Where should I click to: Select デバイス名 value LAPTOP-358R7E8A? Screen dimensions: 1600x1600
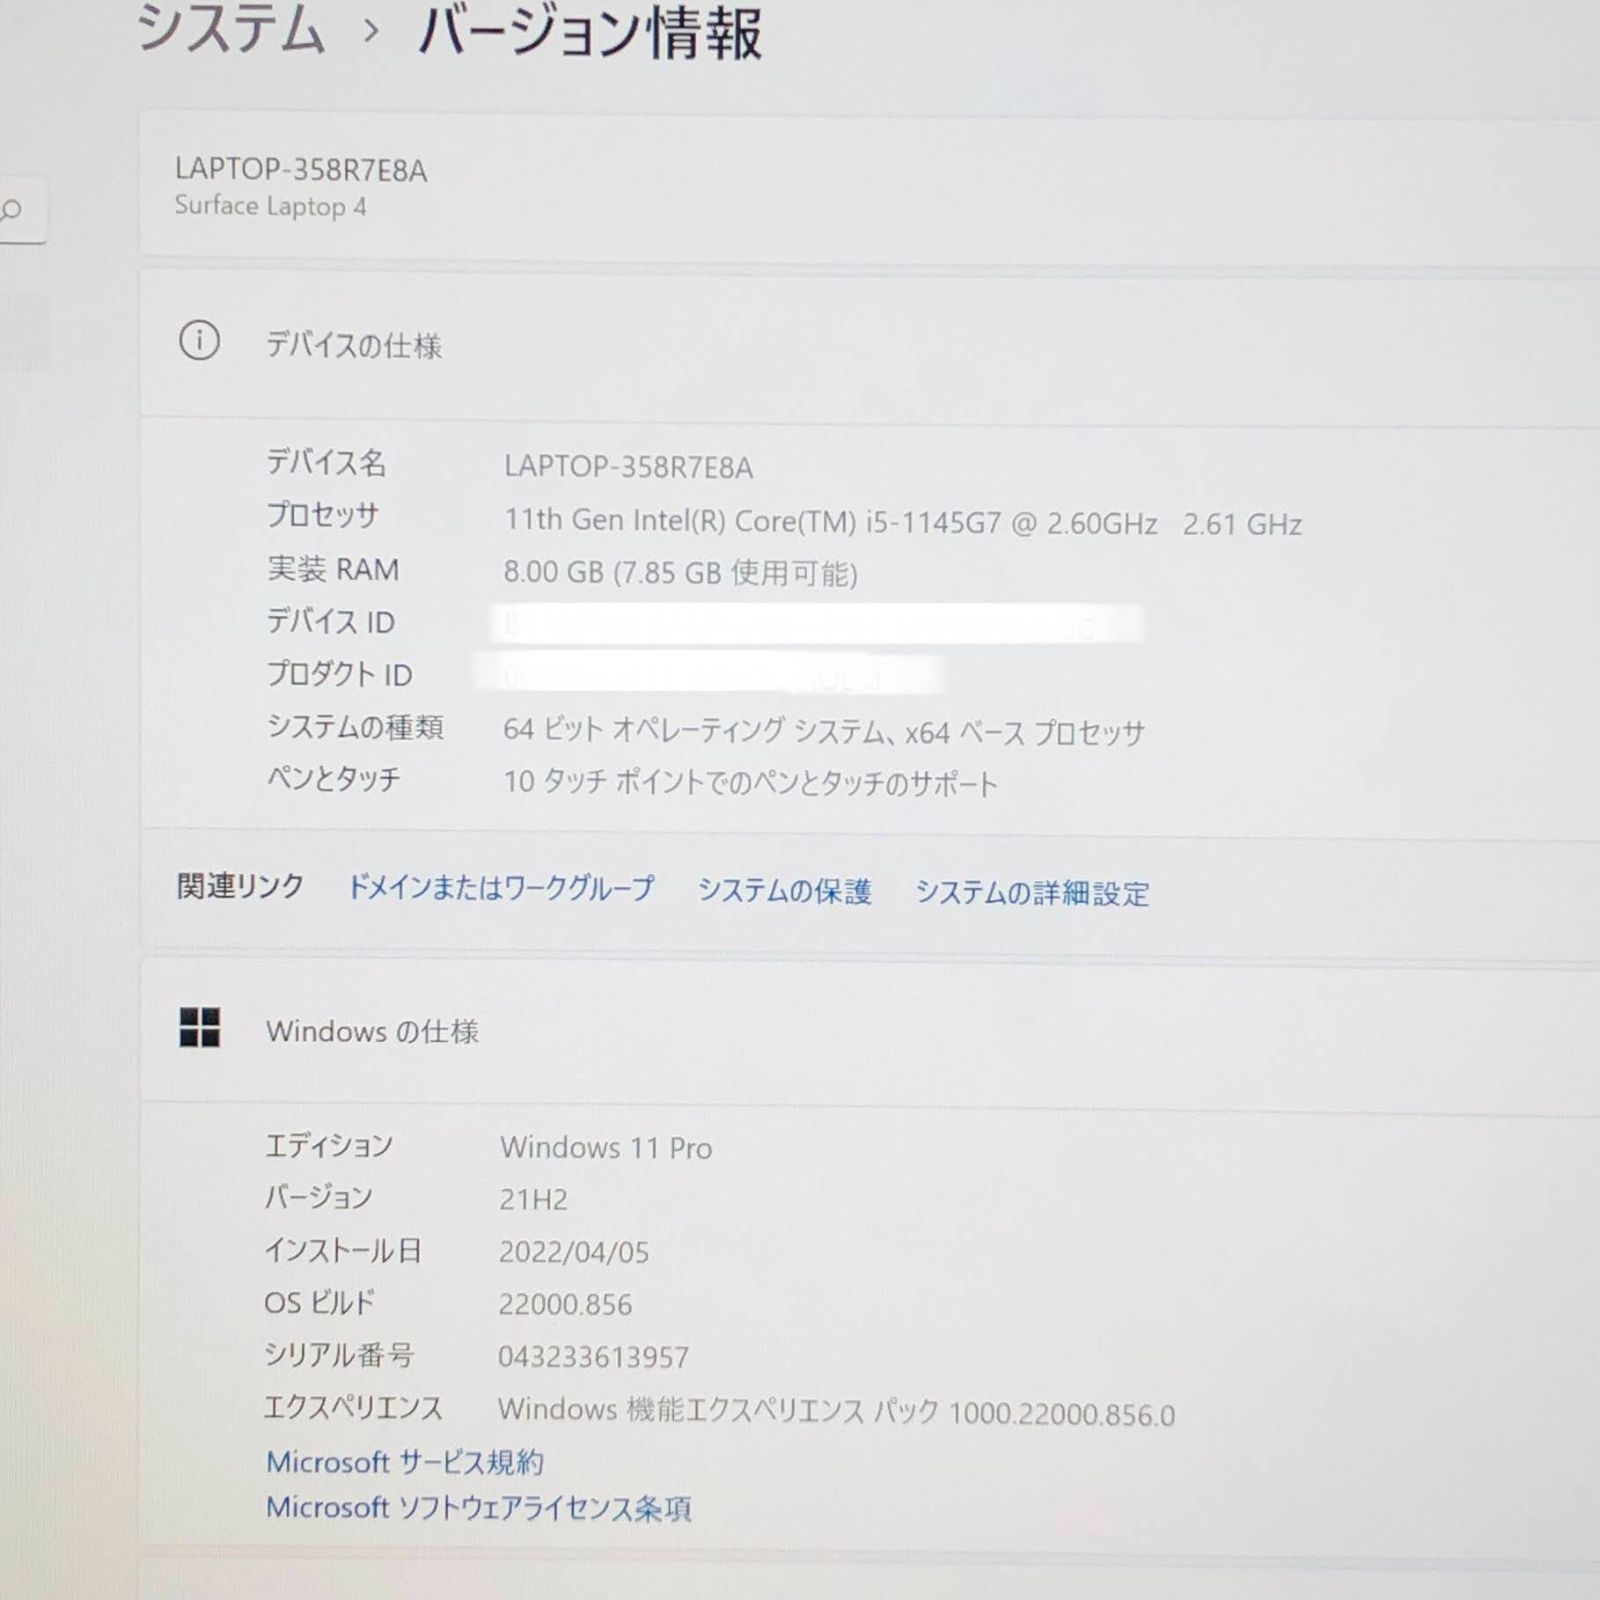[629, 467]
